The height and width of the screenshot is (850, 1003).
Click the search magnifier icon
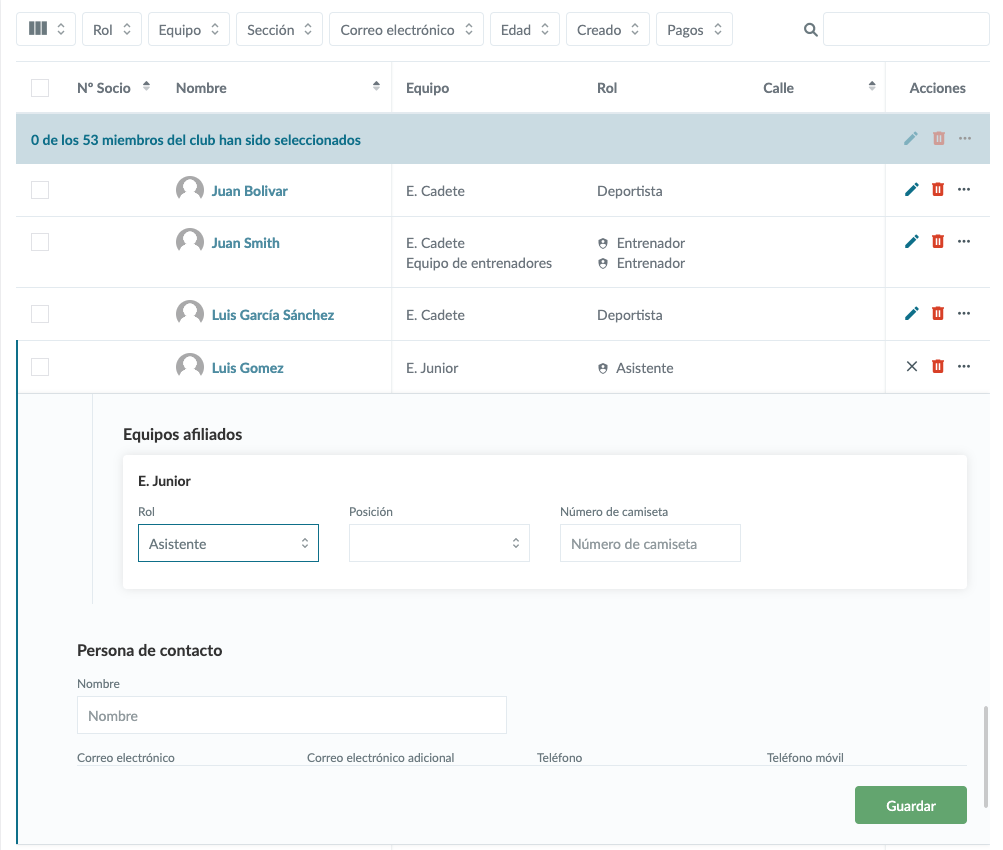(811, 30)
